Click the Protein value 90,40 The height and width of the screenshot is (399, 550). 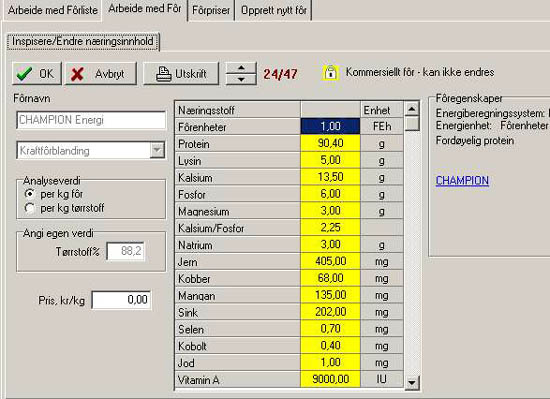tap(330, 143)
